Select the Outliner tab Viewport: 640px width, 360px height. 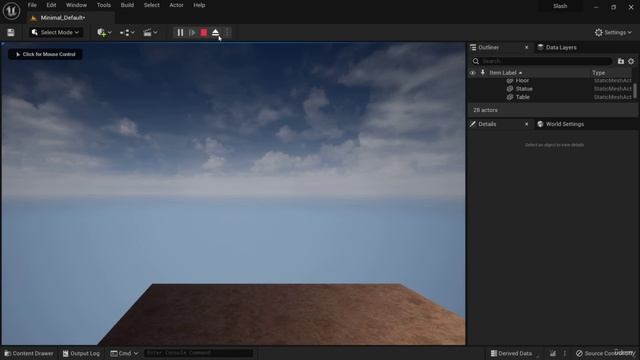pyautogui.click(x=488, y=47)
